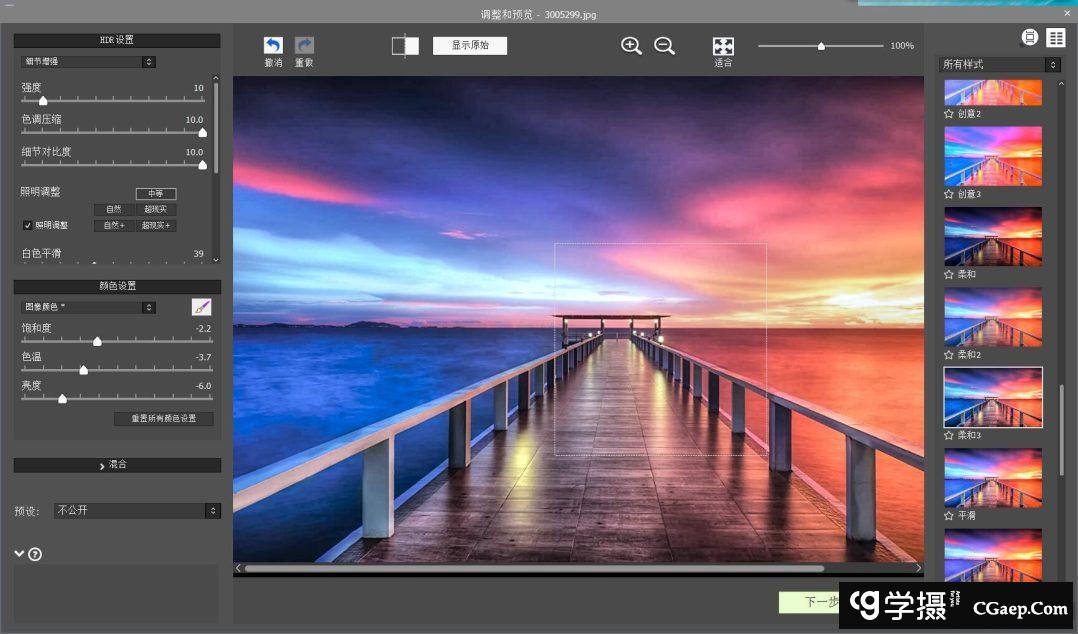Click 重置所有颜色设置 button
The width and height of the screenshot is (1078, 634).
coord(164,419)
